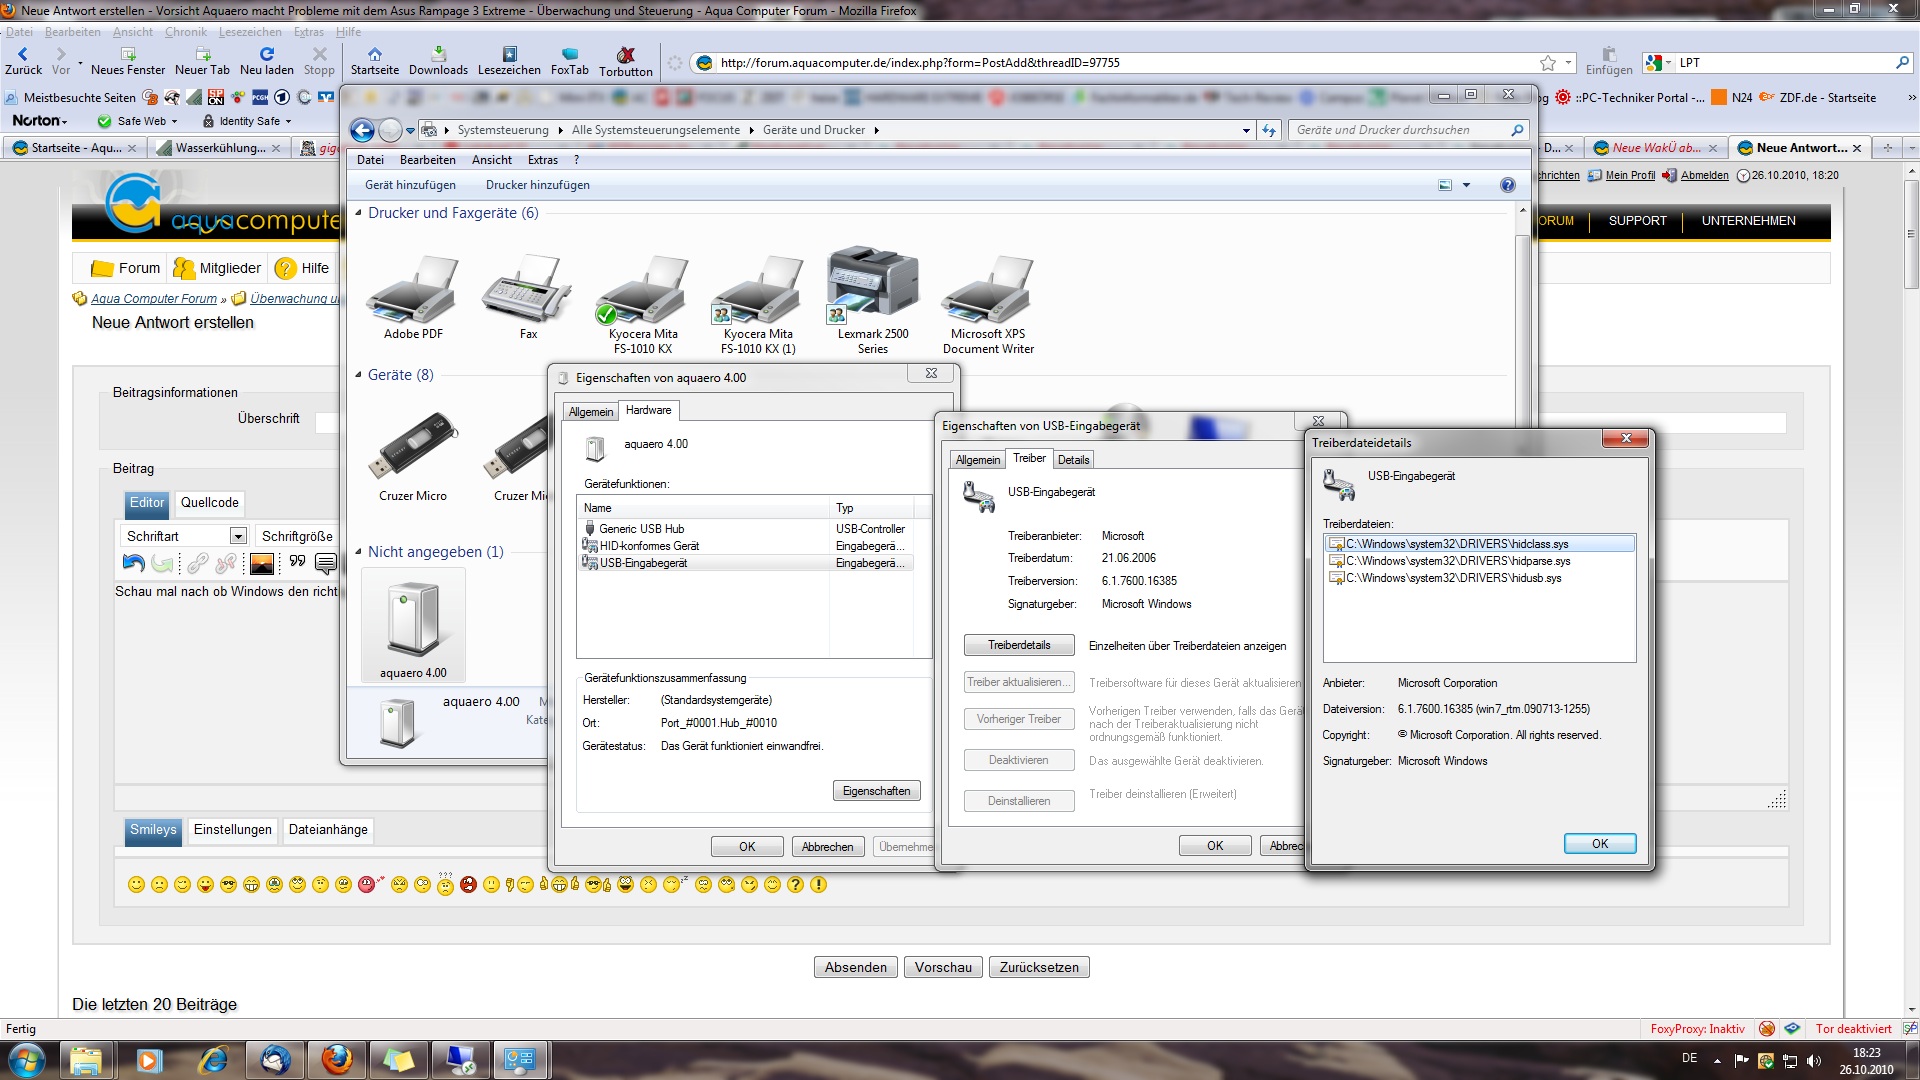Click the Firefox Downloads toolbar icon
The image size is (1920, 1080).
click(x=438, y=54)
